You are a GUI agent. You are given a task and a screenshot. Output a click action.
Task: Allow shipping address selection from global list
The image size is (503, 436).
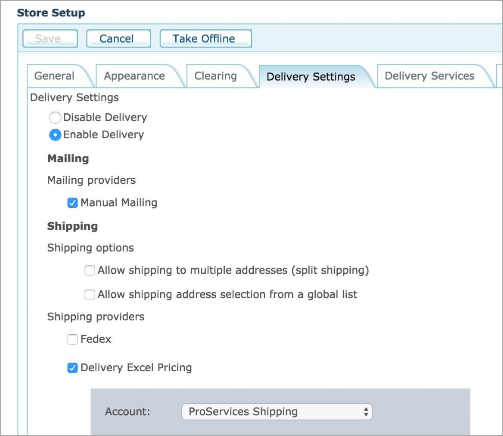click(x=89, y=295)
